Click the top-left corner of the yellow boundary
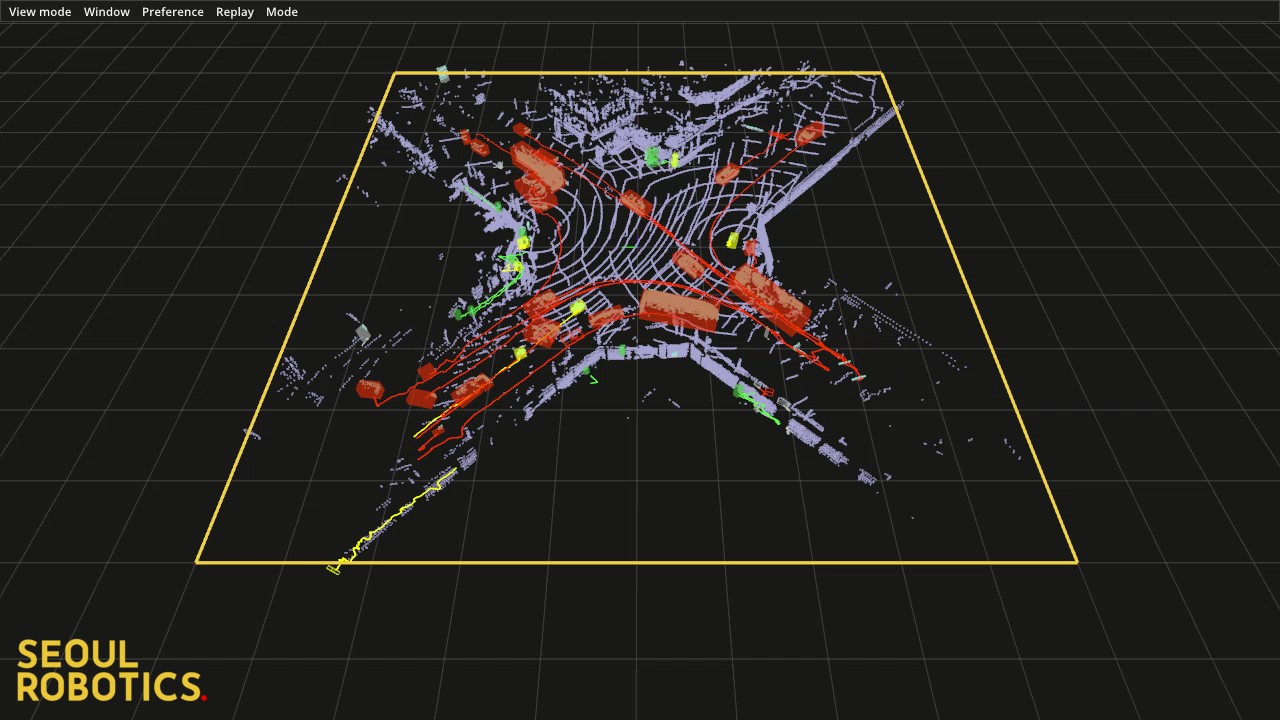The height and width of the screenshot is (720, 1280). pos(395,73)
